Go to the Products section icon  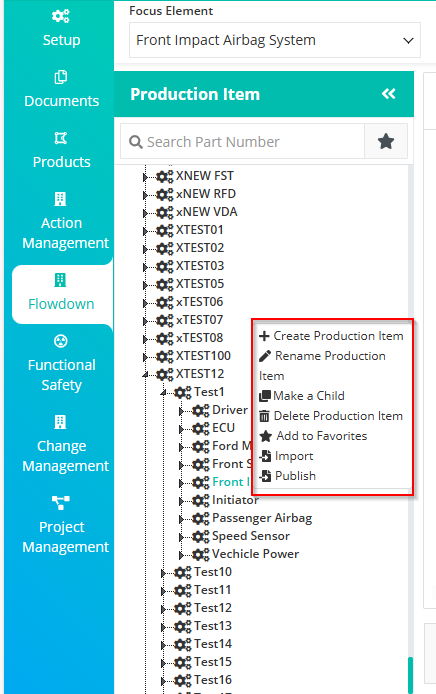point(61,139)
